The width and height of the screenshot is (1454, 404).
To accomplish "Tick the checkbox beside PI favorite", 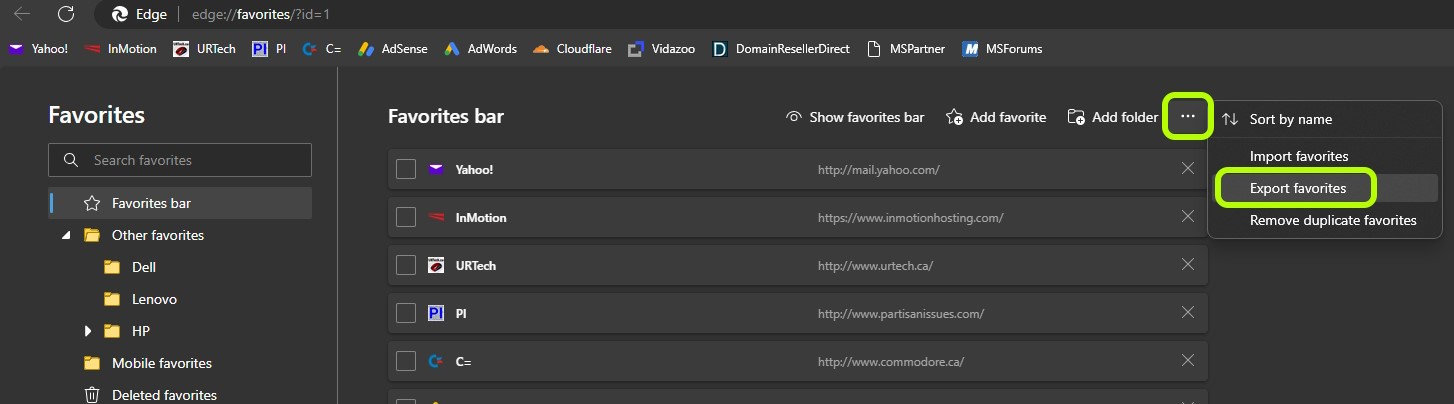I will pos(406,313).
